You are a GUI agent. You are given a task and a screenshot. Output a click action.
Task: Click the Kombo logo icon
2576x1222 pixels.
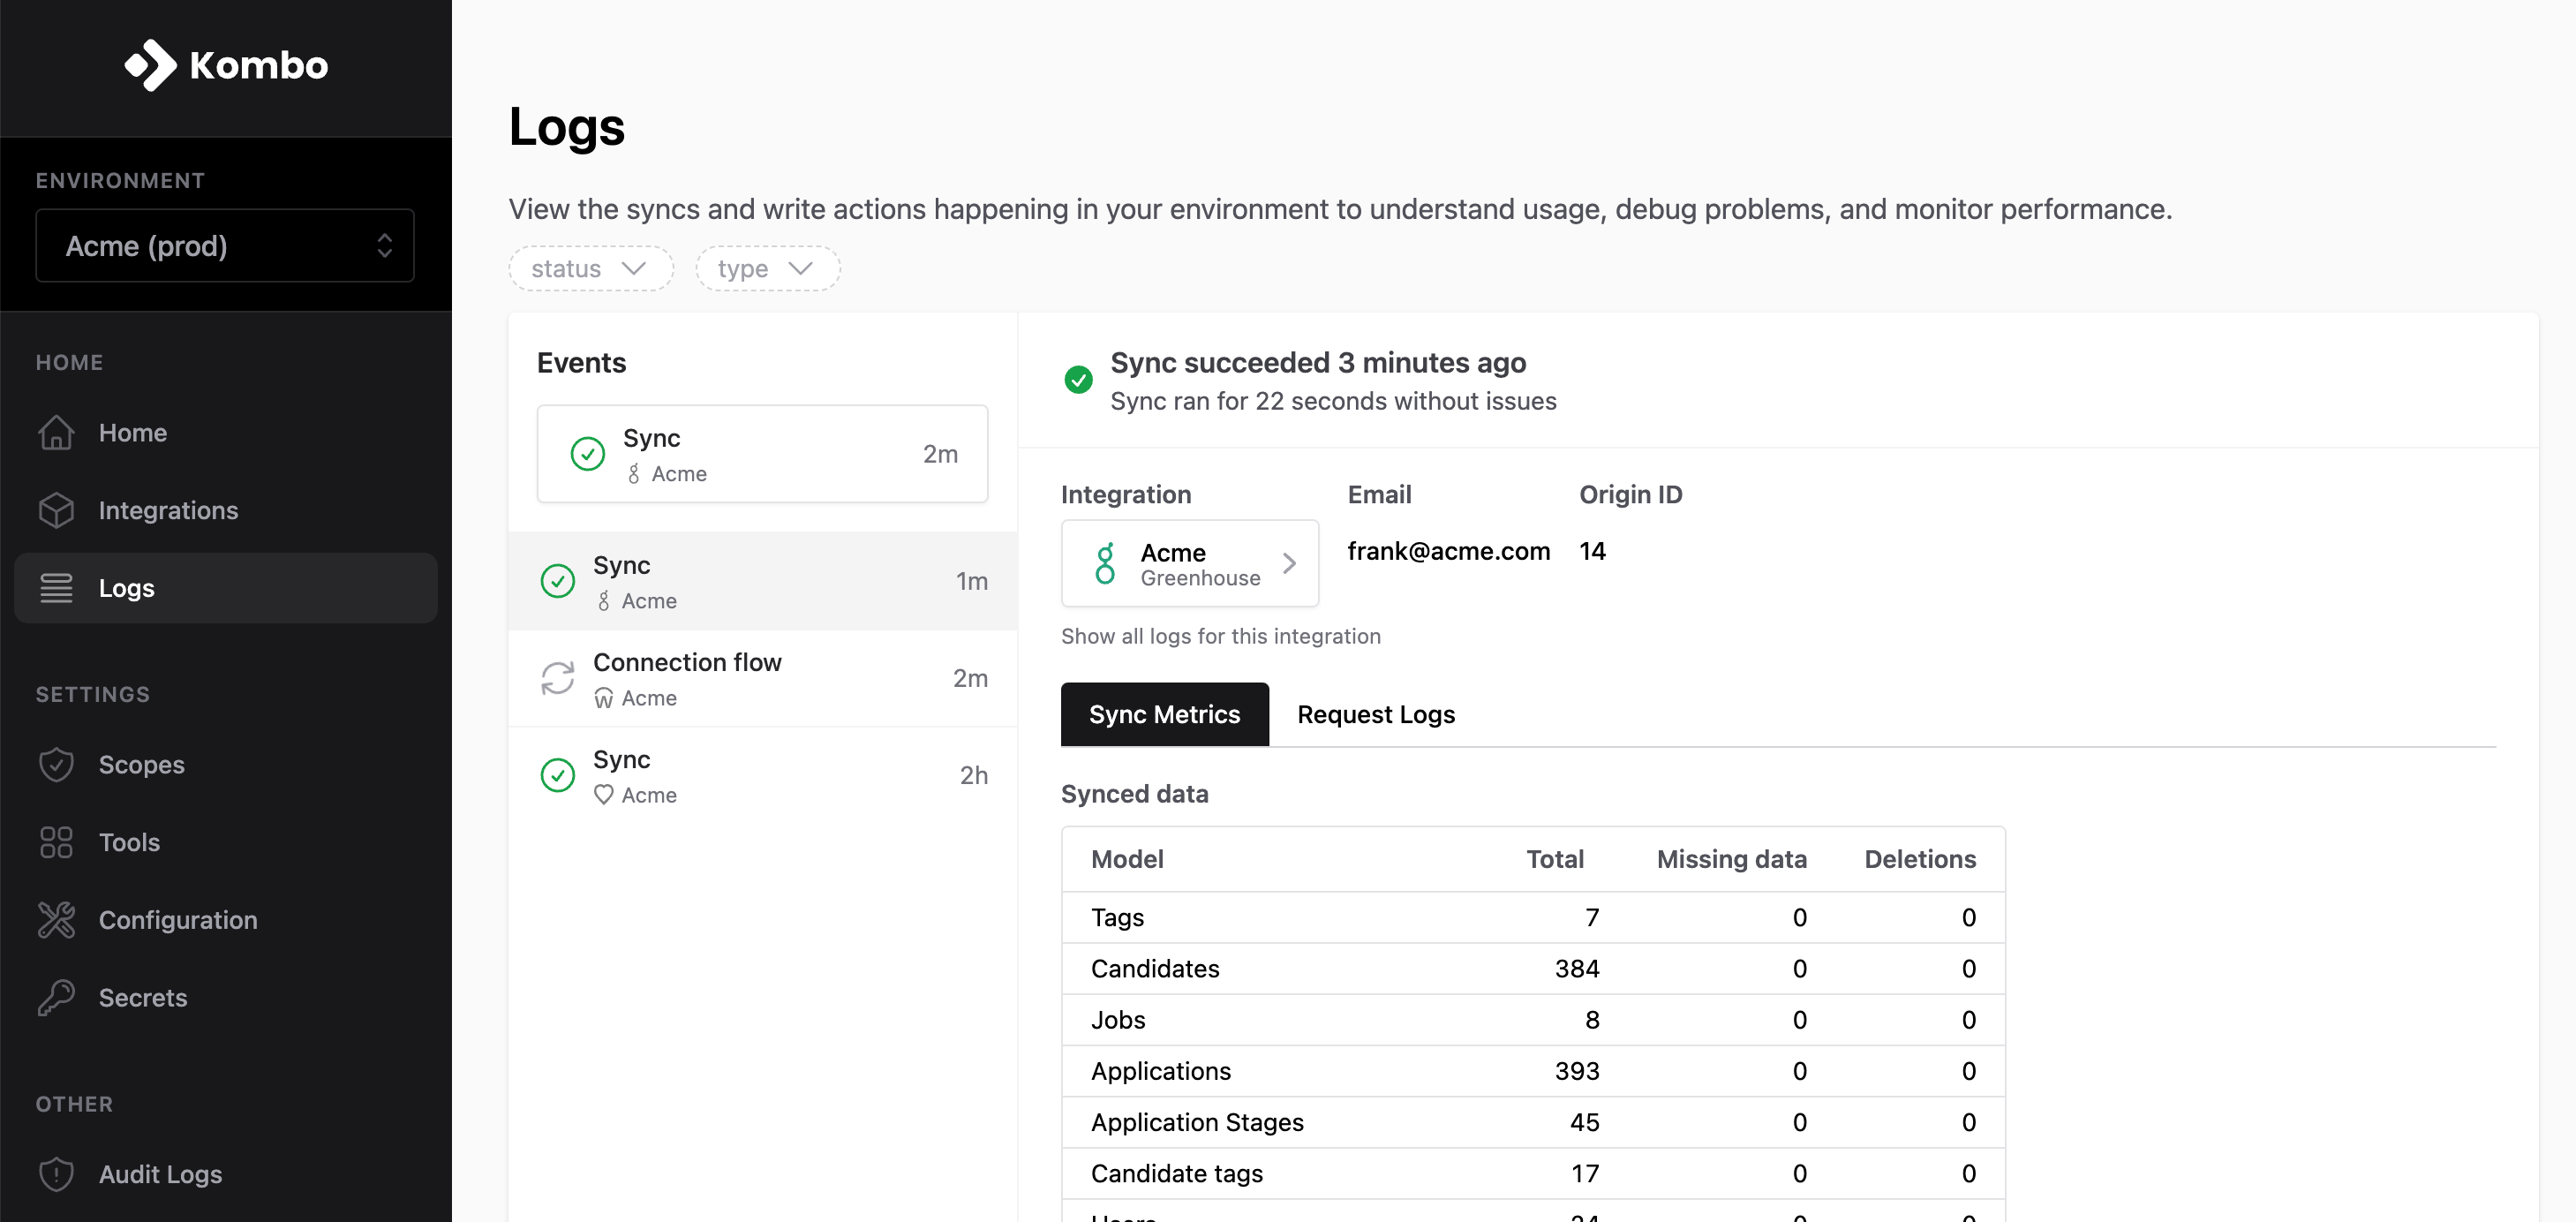(x=150, y=65)
